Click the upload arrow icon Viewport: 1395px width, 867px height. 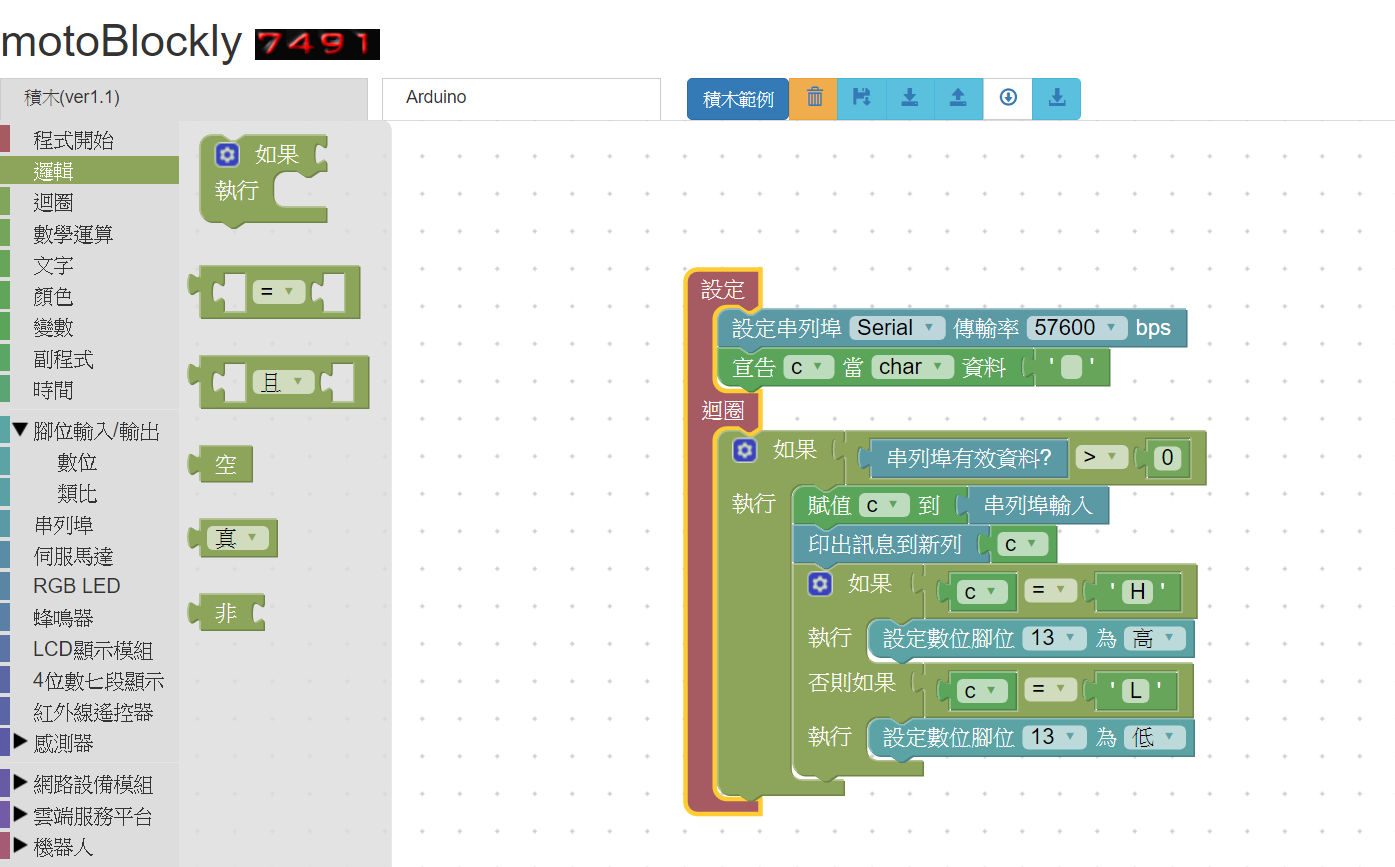click(x=958, y=98)
